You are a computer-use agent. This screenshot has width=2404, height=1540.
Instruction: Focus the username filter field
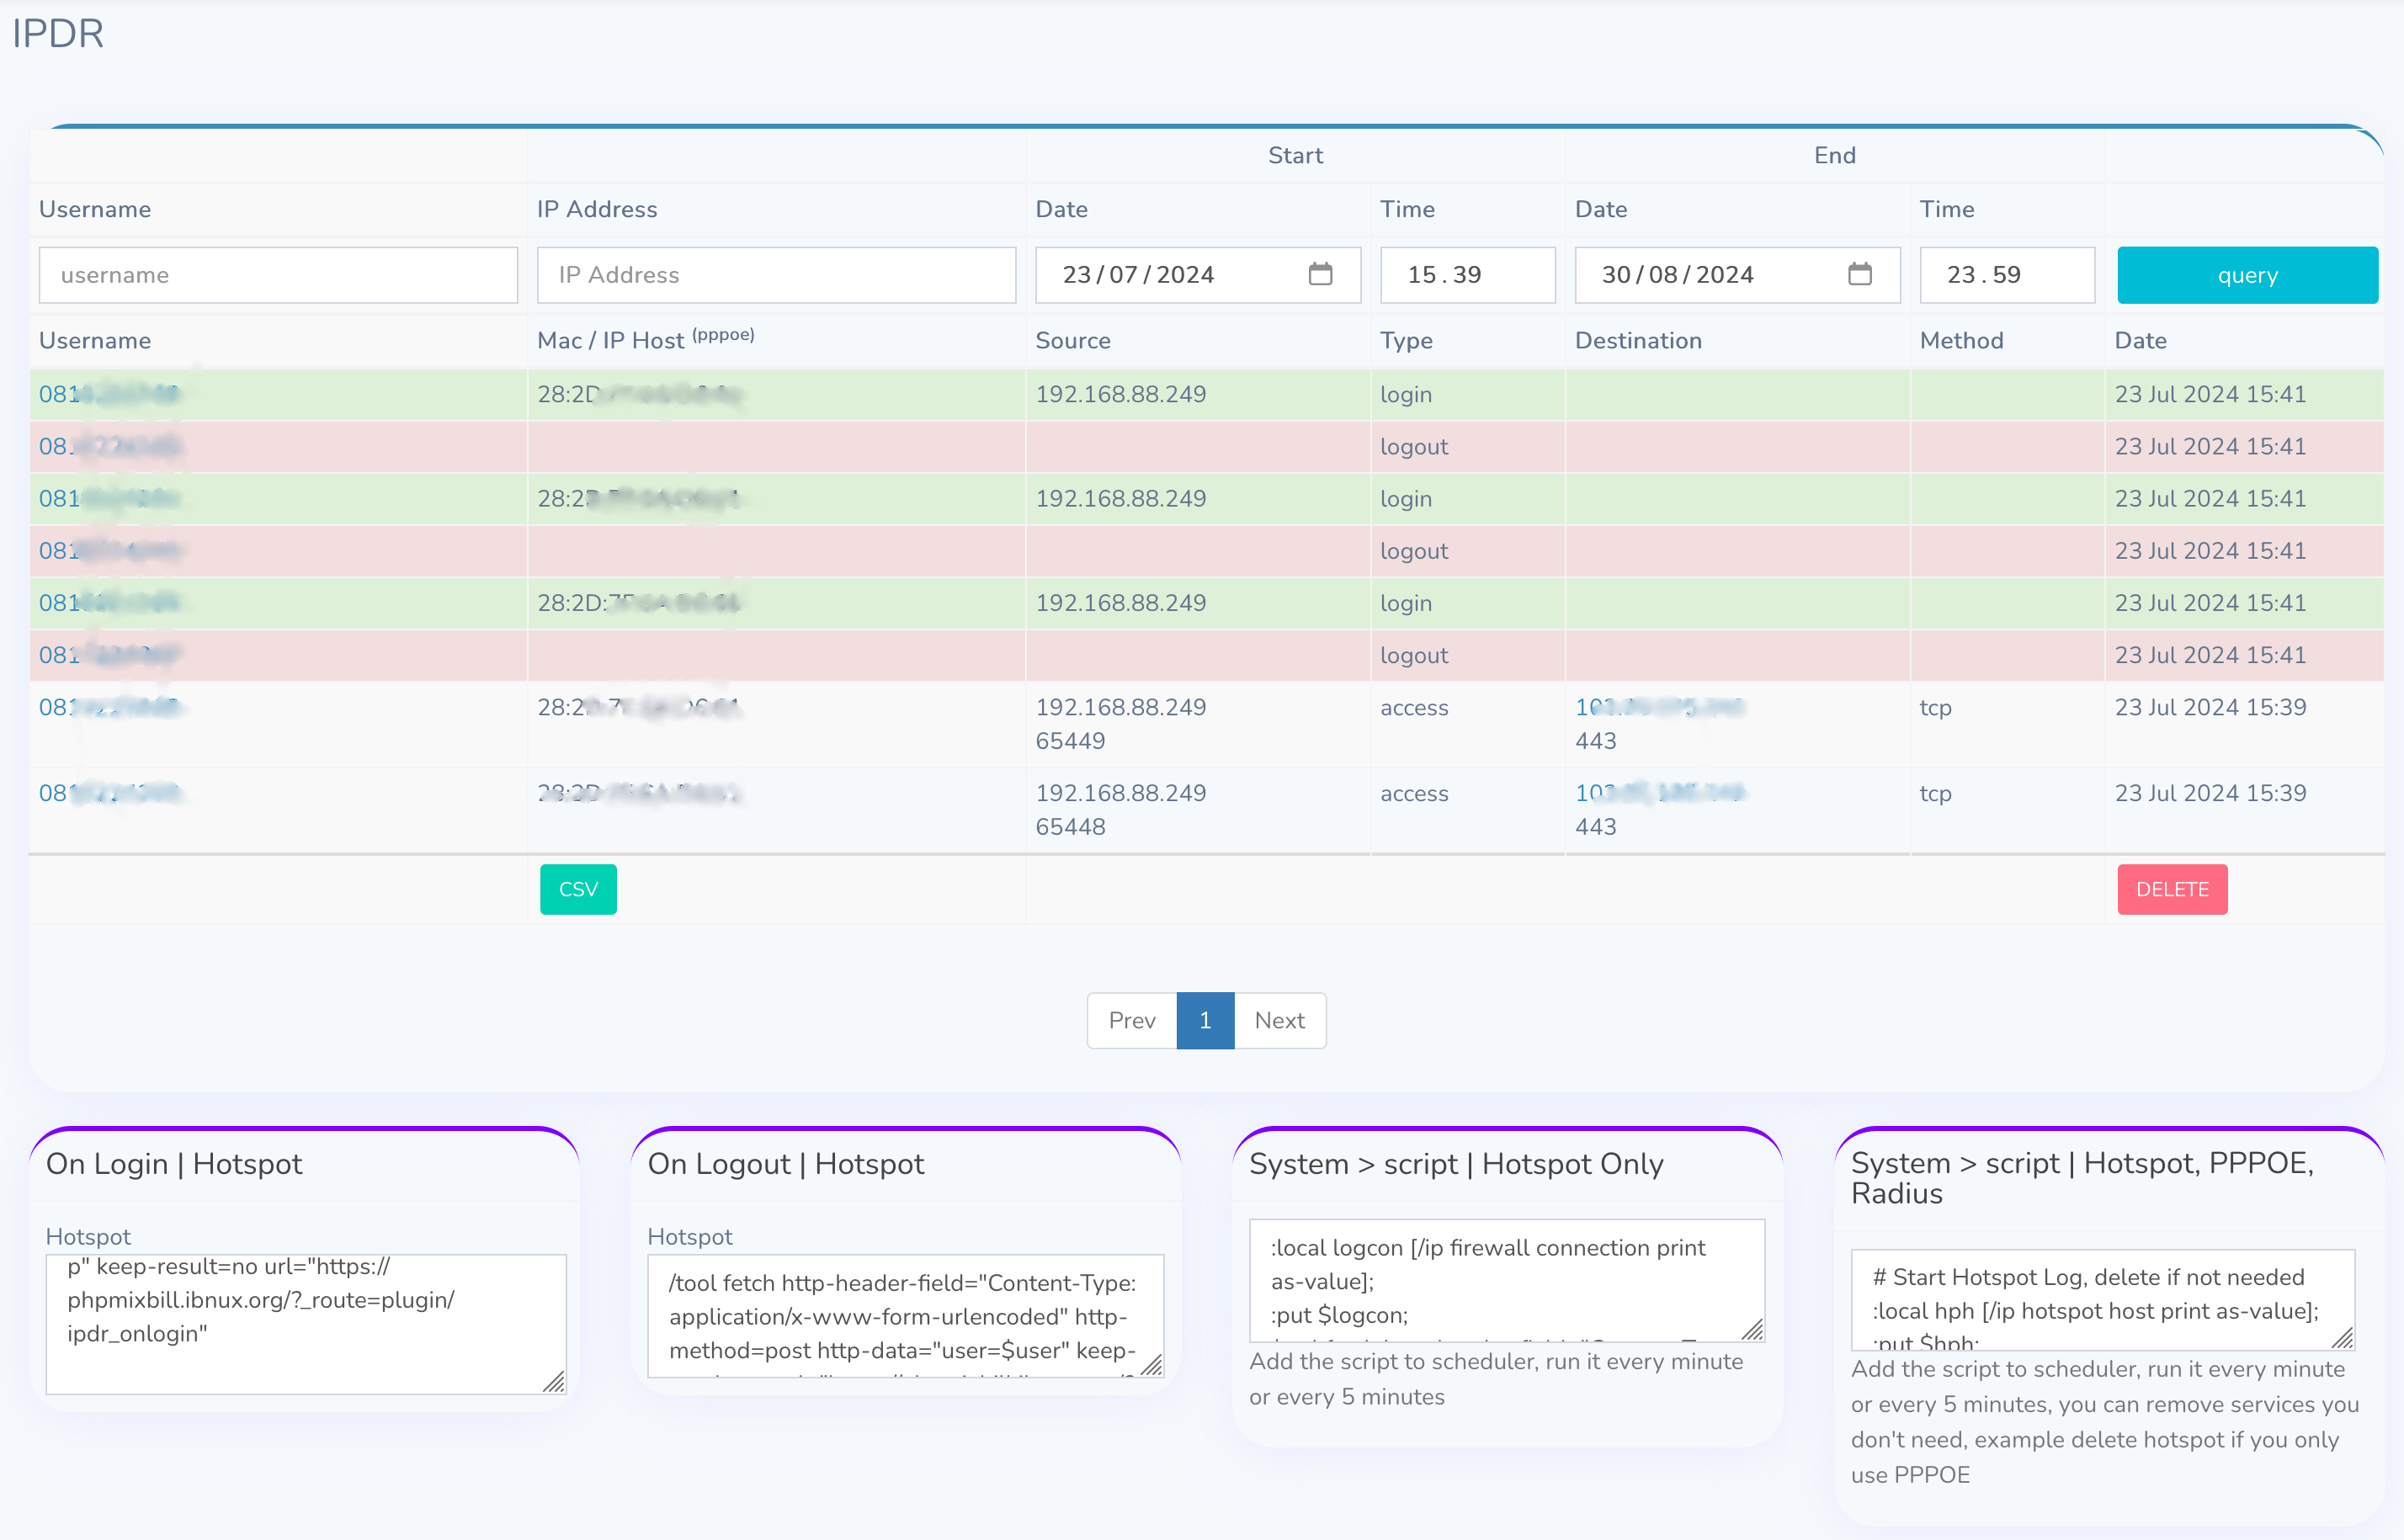click(x=278, y=275)
